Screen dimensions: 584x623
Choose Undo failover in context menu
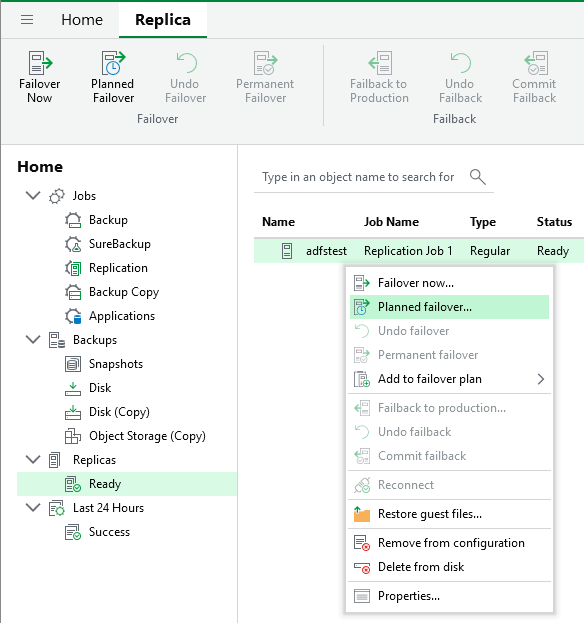449,331
